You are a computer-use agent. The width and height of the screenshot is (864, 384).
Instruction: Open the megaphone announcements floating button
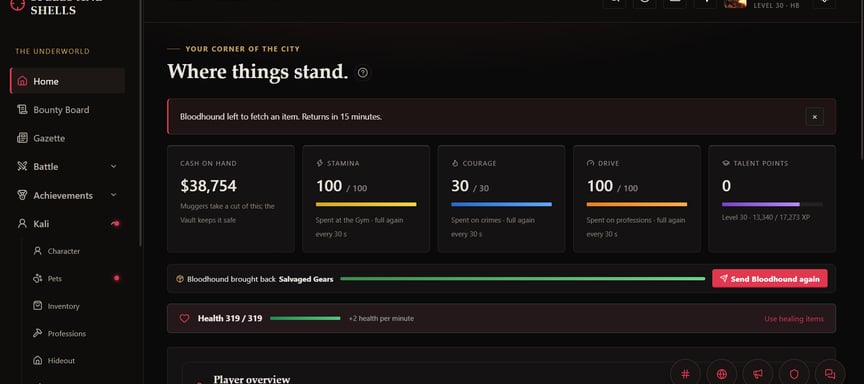pos(758,374)
